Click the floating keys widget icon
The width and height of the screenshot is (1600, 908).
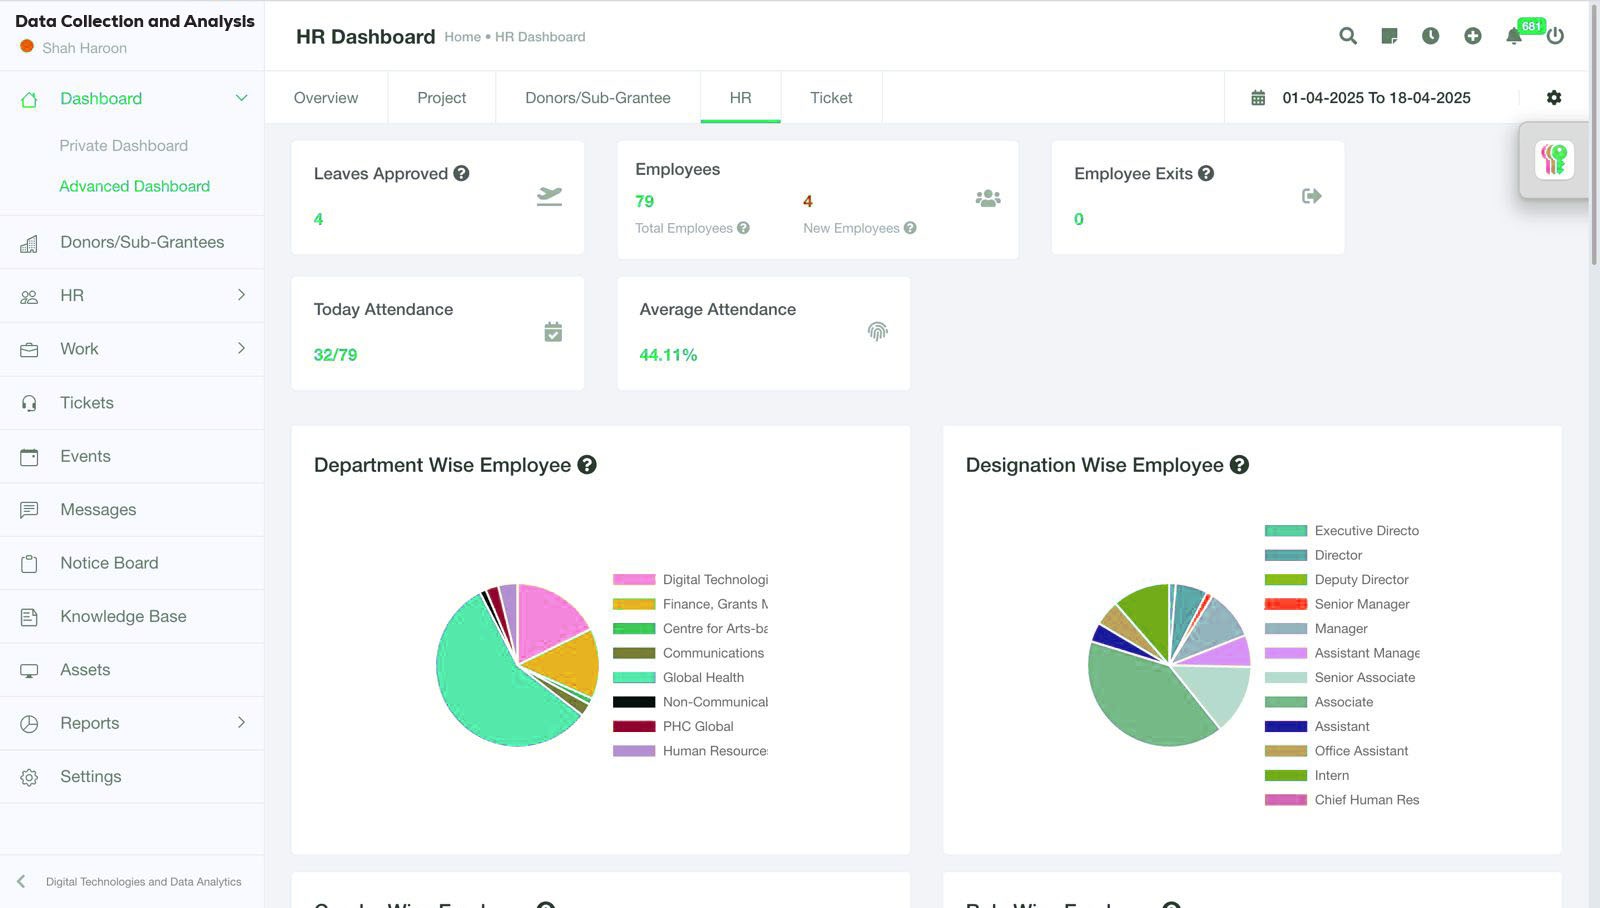pyautogui.click(x=1555, y=160)
